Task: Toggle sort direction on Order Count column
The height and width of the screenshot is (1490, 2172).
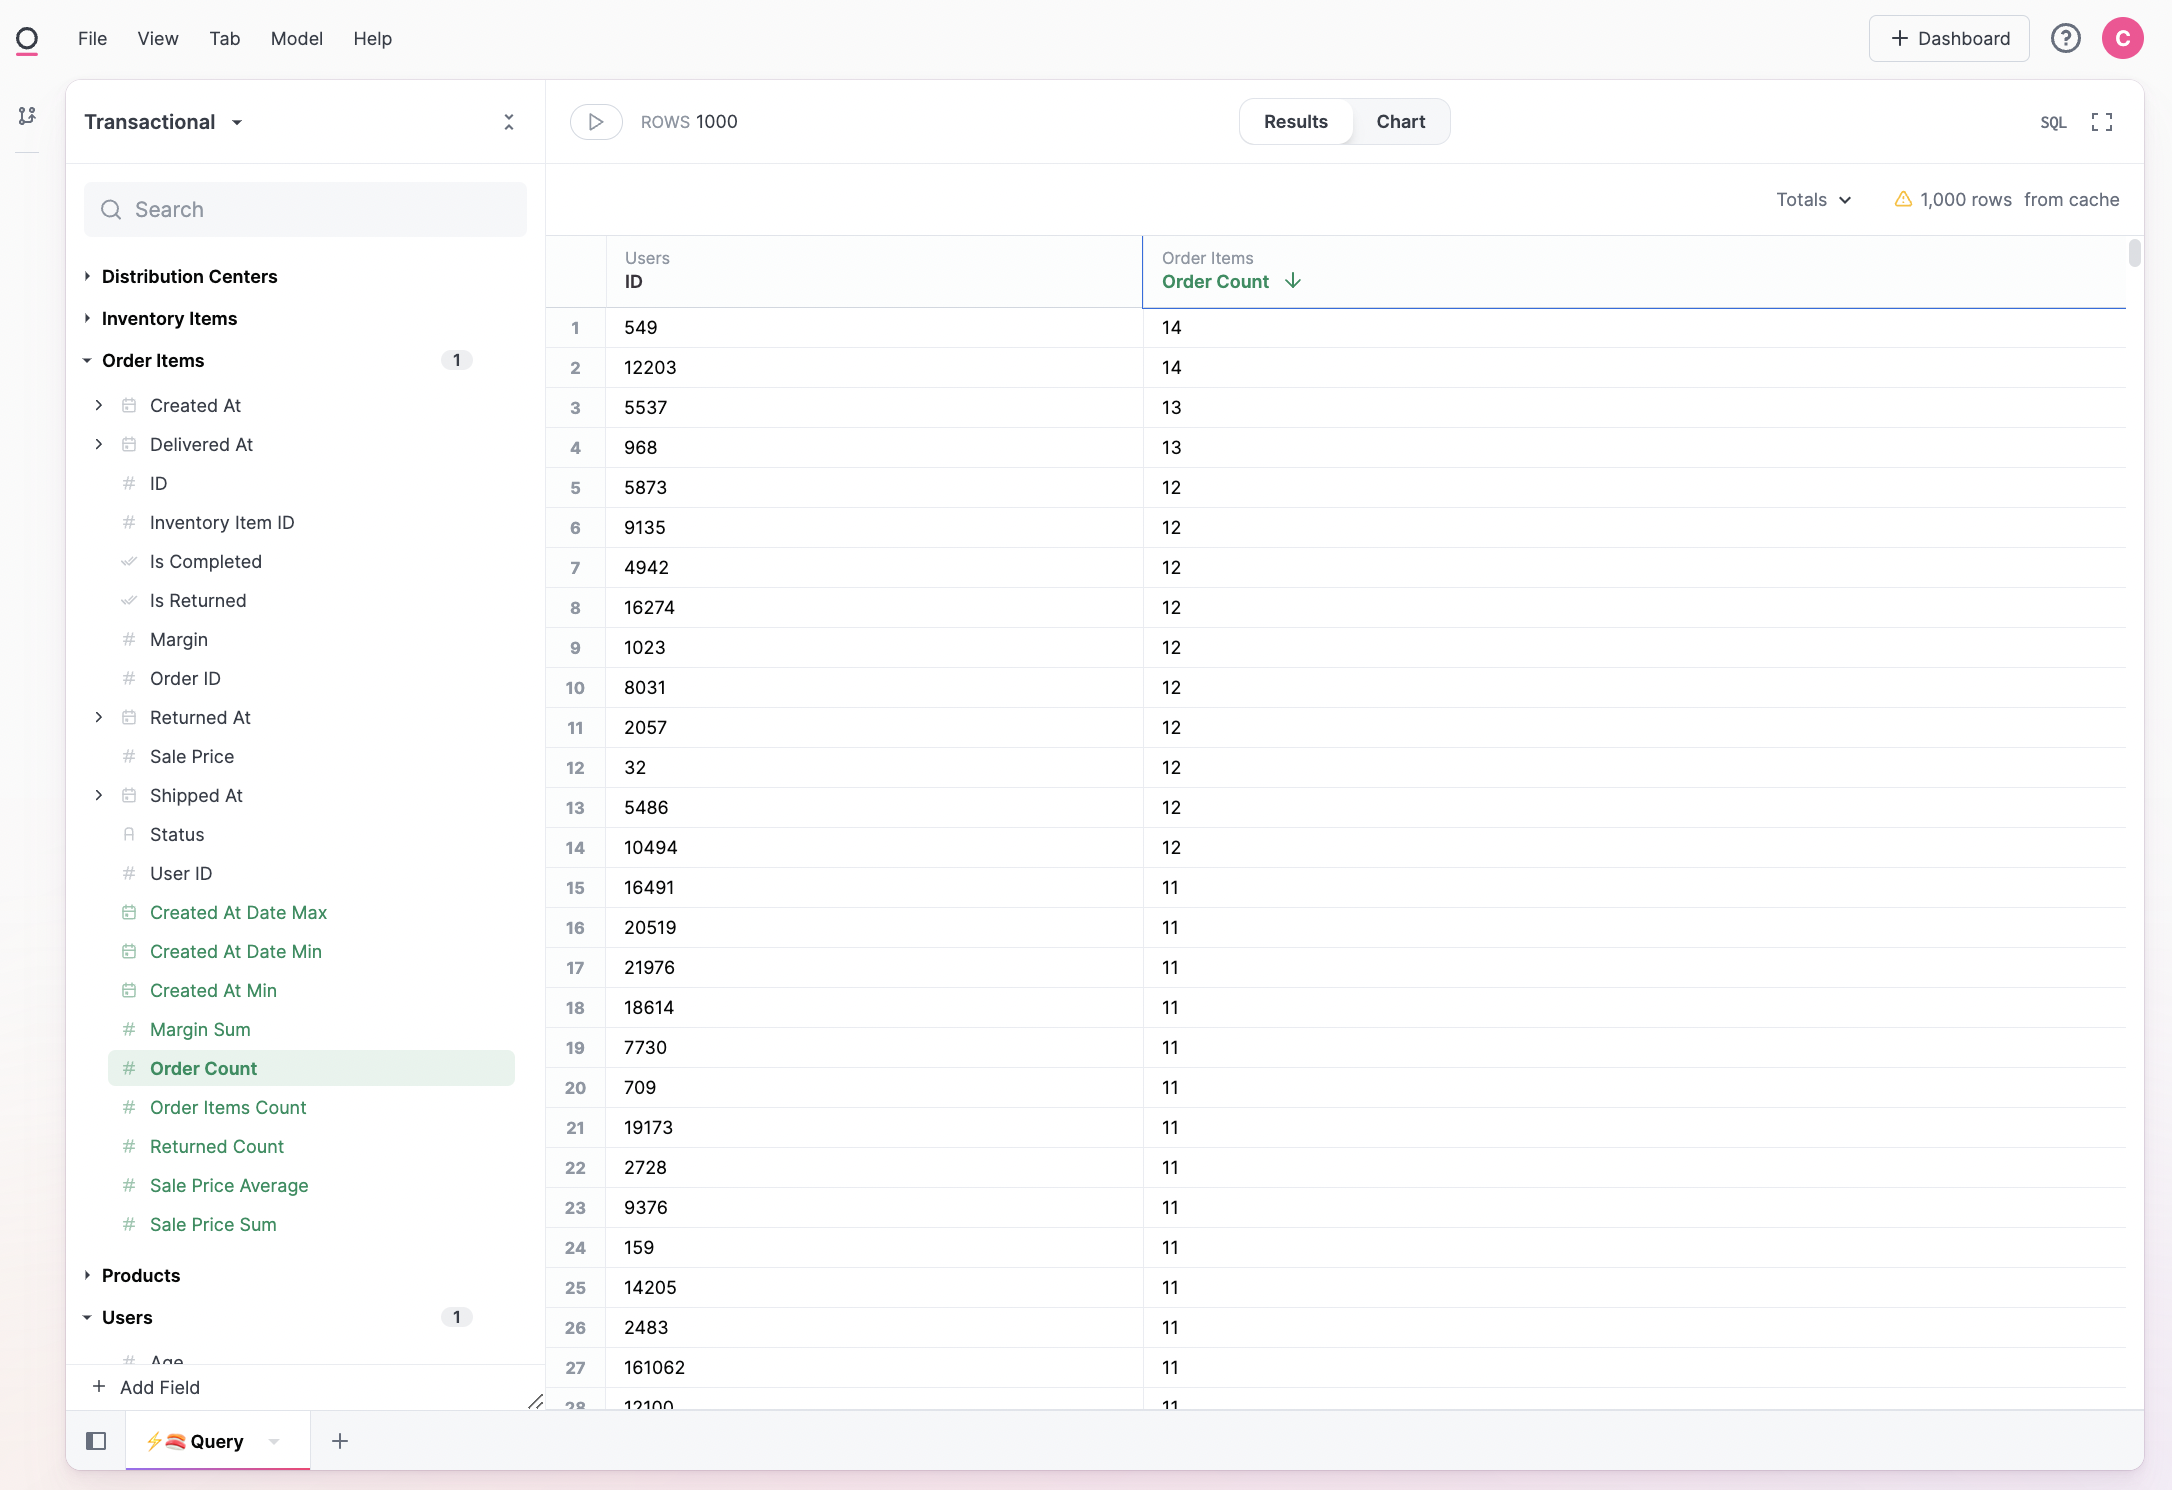Action: click(1292, 281)
